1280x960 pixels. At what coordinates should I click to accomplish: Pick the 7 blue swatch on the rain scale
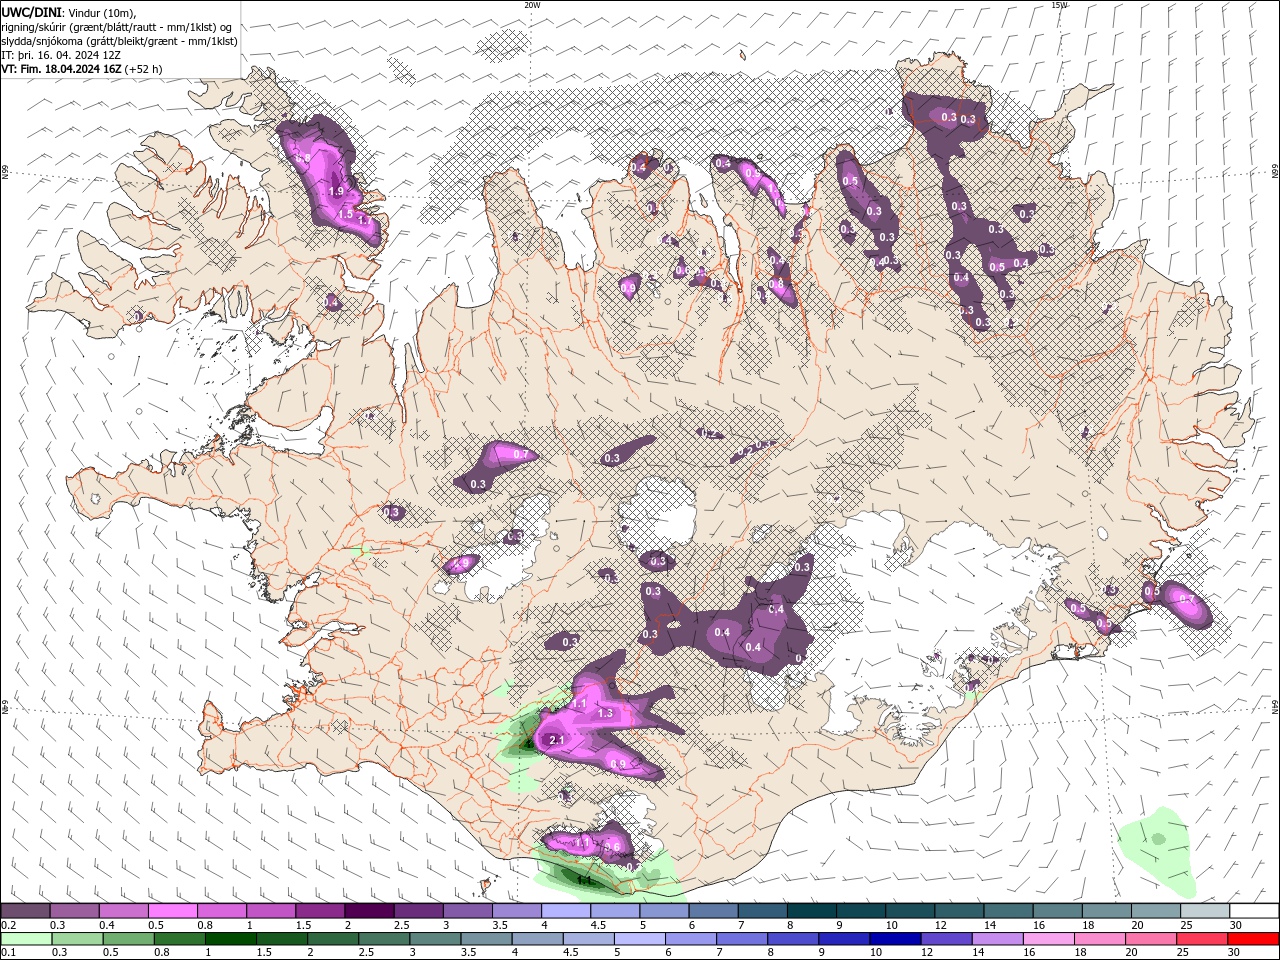(740, 938)
